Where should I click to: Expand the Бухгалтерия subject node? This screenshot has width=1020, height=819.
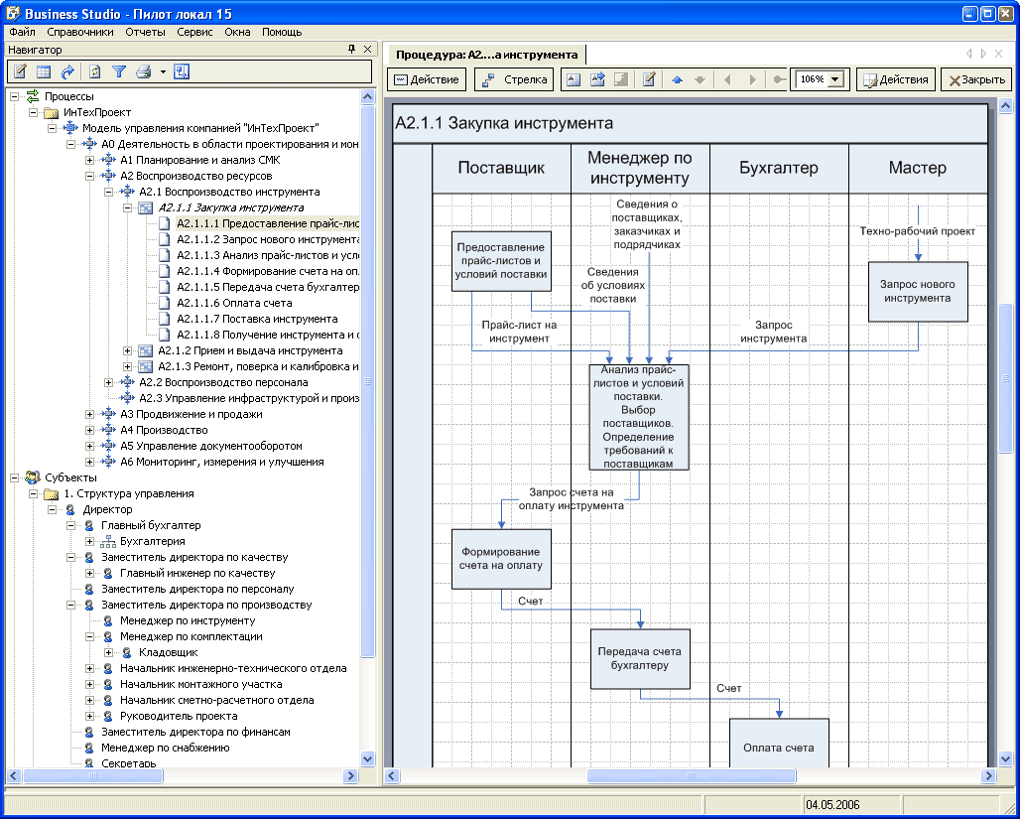(90, 541)
